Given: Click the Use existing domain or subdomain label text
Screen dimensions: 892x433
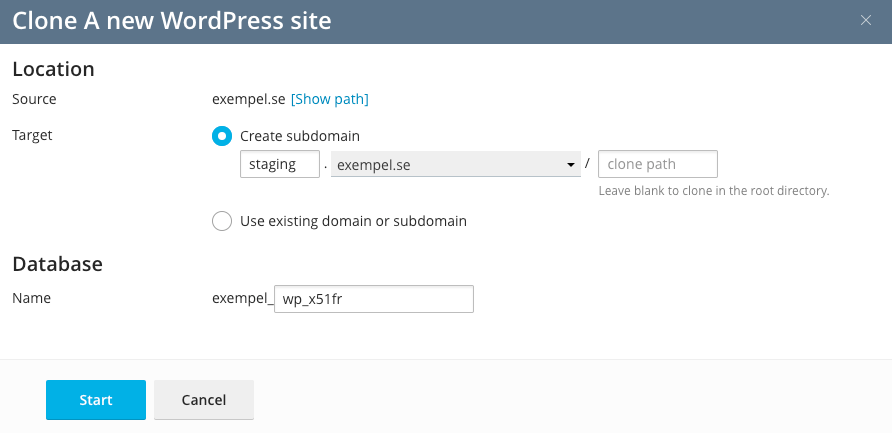Looking at the screenshot, I should tap(353, 221).
